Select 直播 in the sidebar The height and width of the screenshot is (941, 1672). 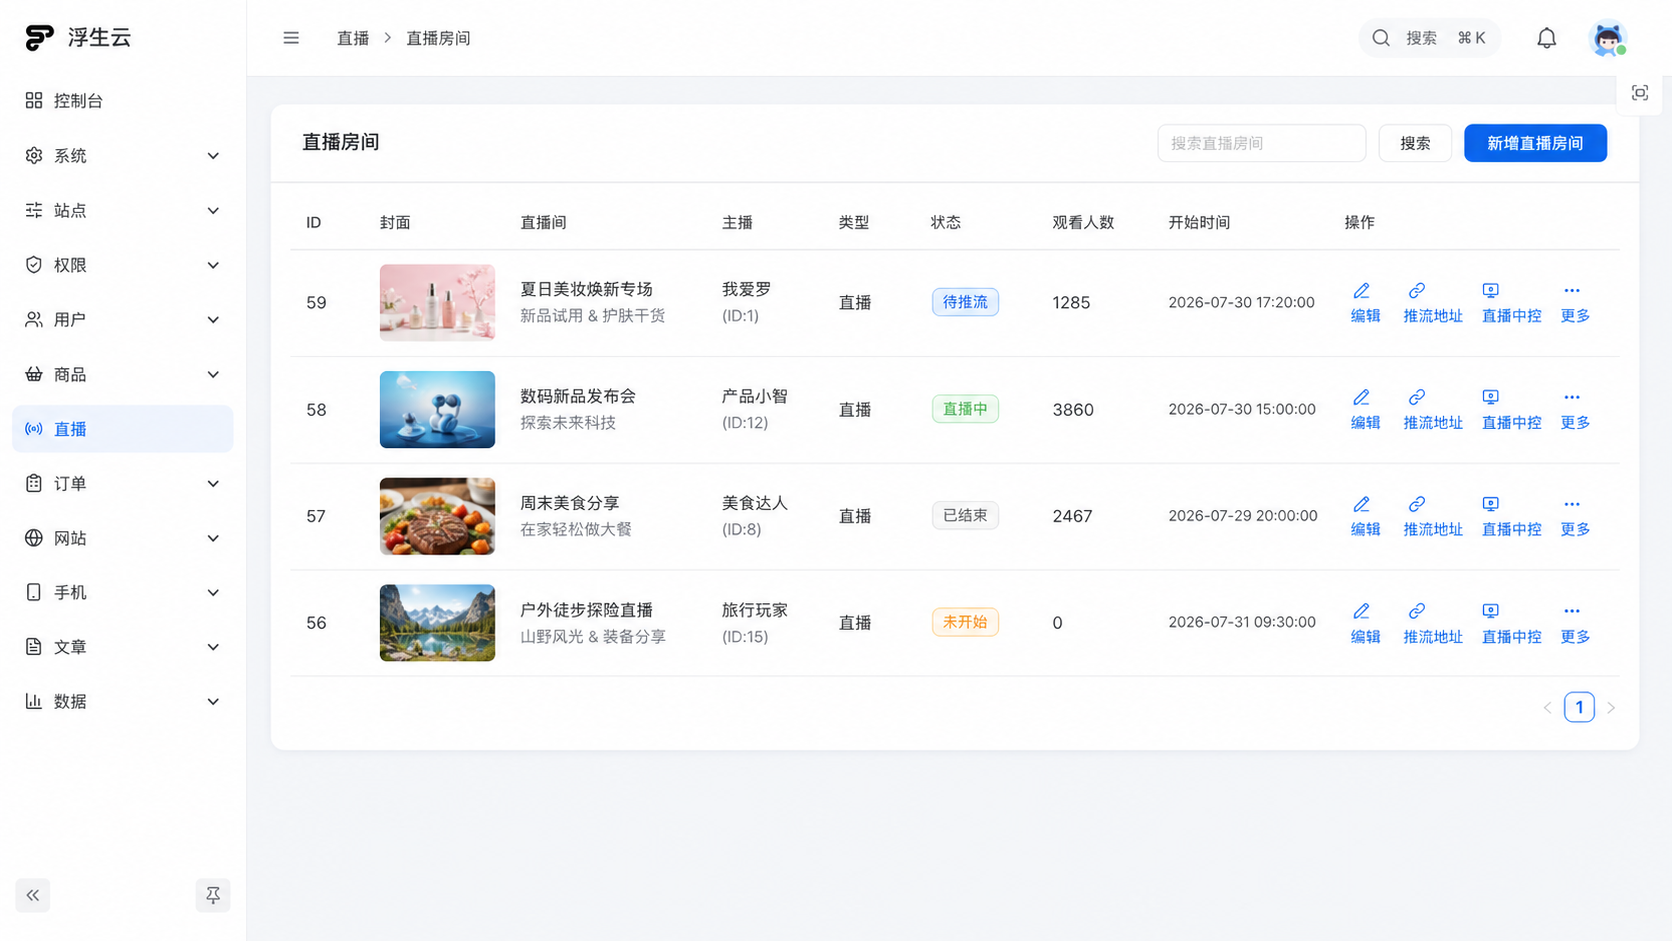coord(122,429)
